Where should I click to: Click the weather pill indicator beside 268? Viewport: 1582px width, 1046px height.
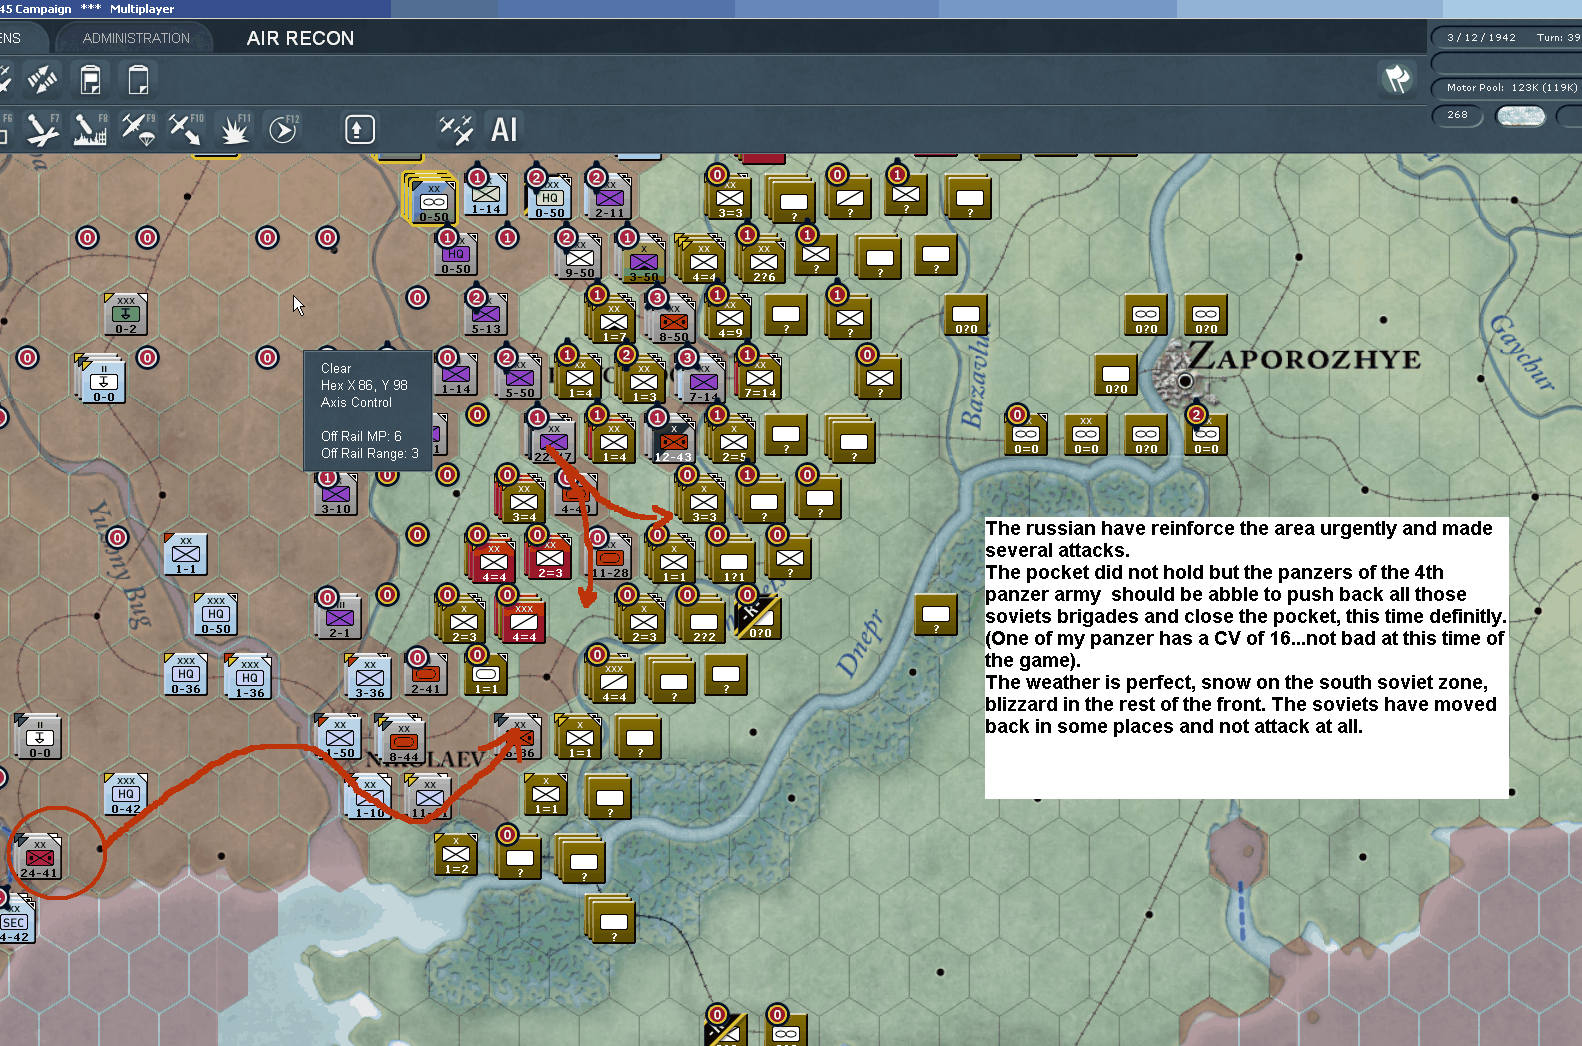click(x=1520, y=116)
